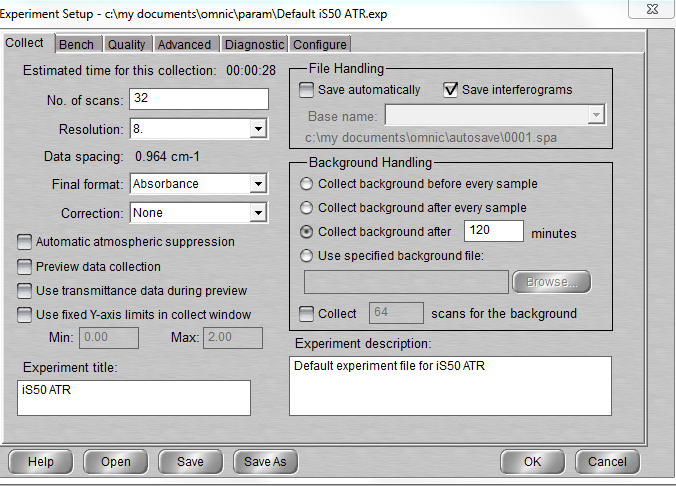Toggle Use transmittance data during preview
This screenshot has height=486, width=676.
(x=24, y=291)
